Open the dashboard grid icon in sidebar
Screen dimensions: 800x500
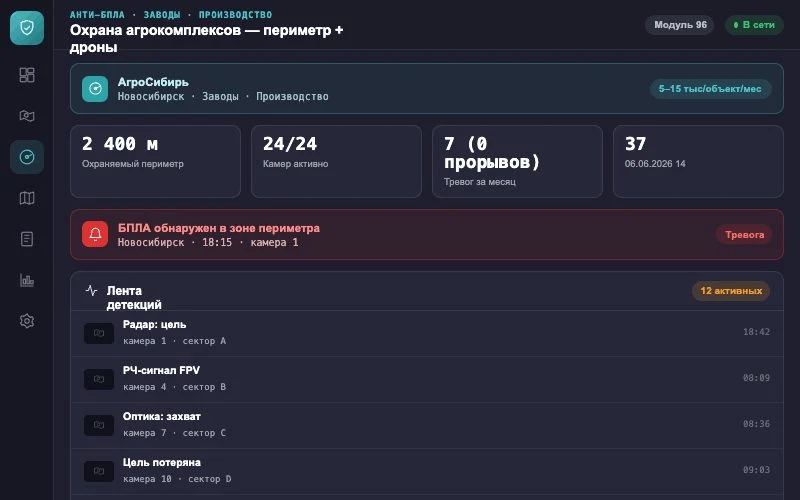pos(27,75)
